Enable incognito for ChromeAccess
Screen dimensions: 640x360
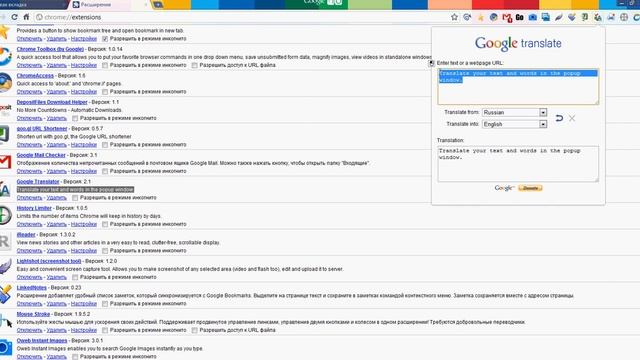[x=105, y=92]
